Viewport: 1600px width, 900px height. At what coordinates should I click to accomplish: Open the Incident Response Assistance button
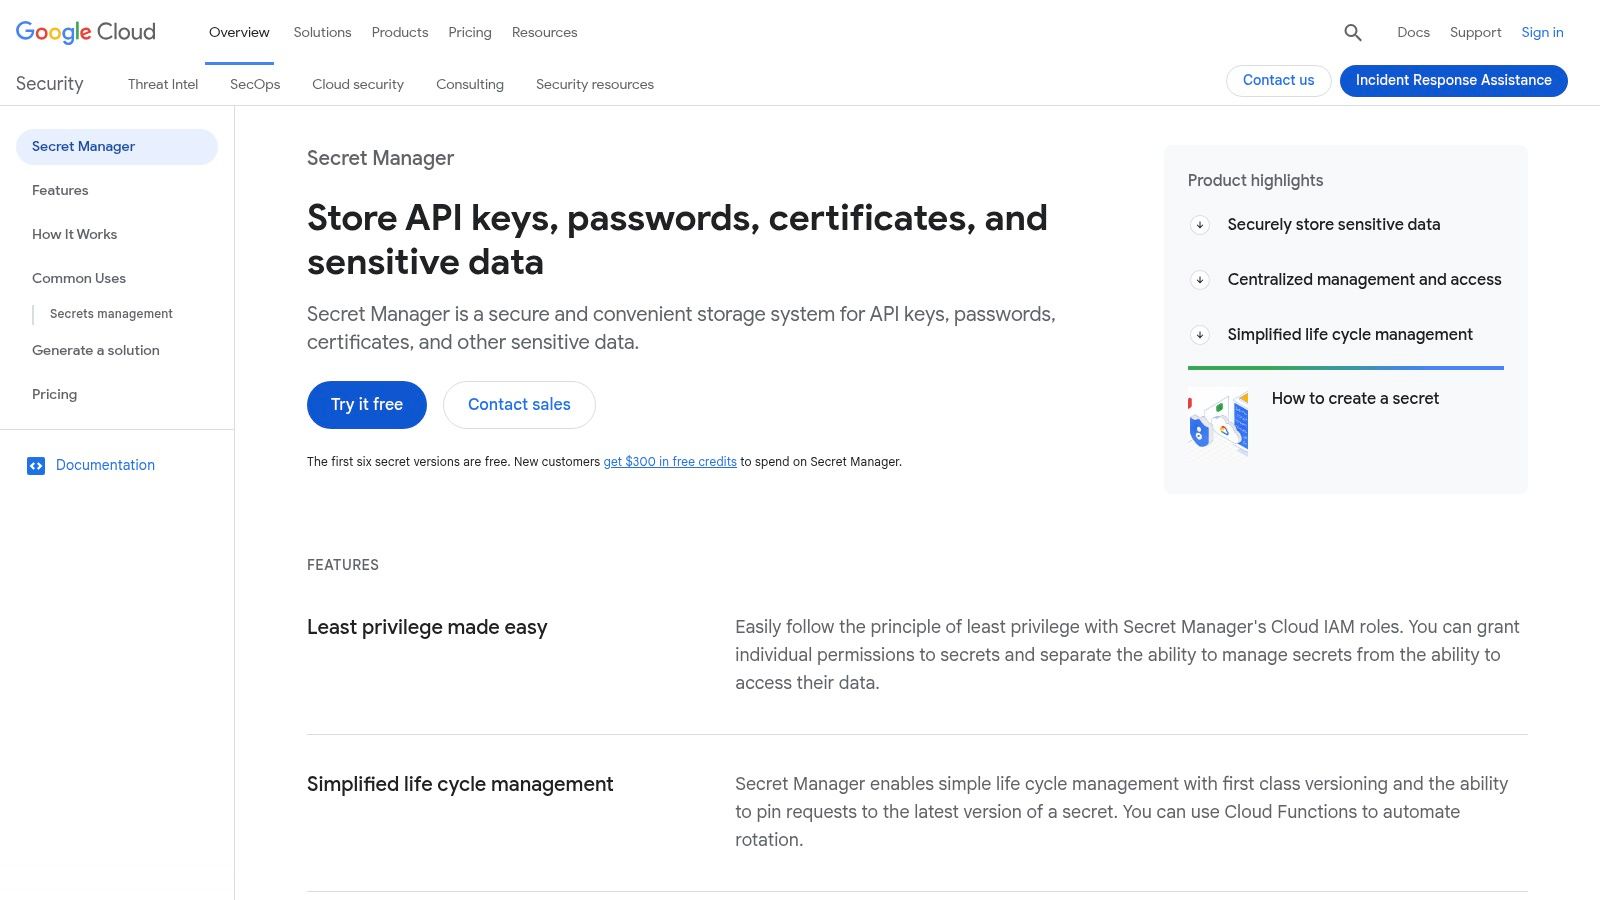[1453, 80]
